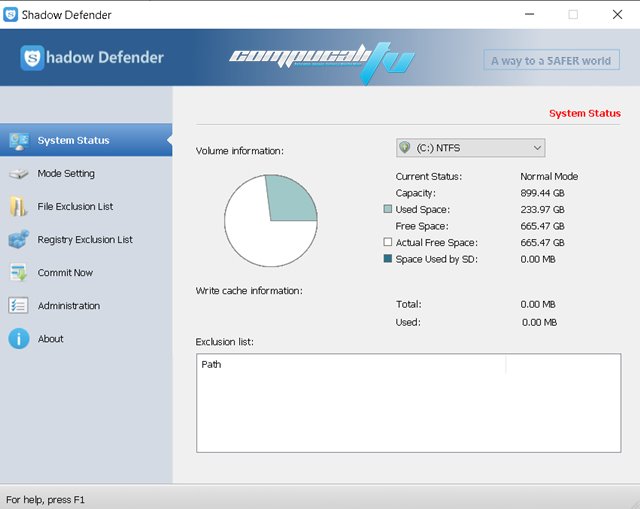Click the File Exclusion List folder icon
This screenshot has width=640, height=509.
pyautogui.click(x=18, y=207)
